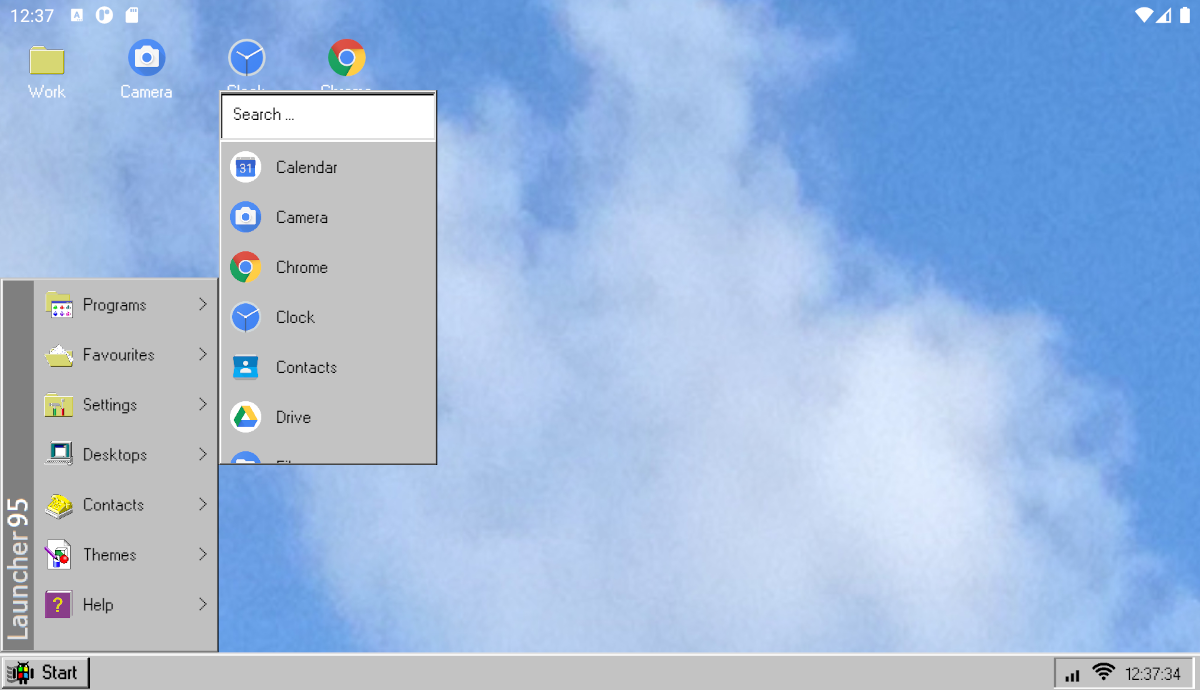Click the Camera label in programs list
Screen dimensions: 1200x690
pyautogui.click(x=302, y=217)
